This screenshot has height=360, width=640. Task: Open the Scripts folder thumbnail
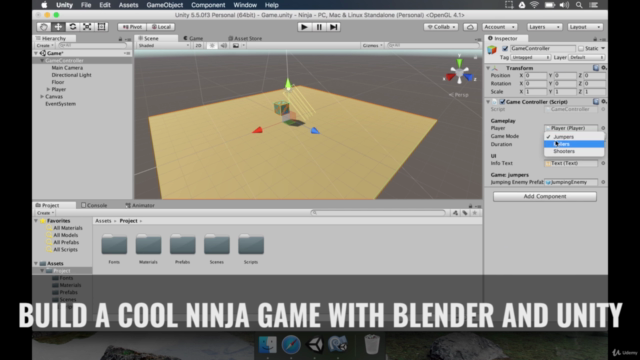pos(251,244)
